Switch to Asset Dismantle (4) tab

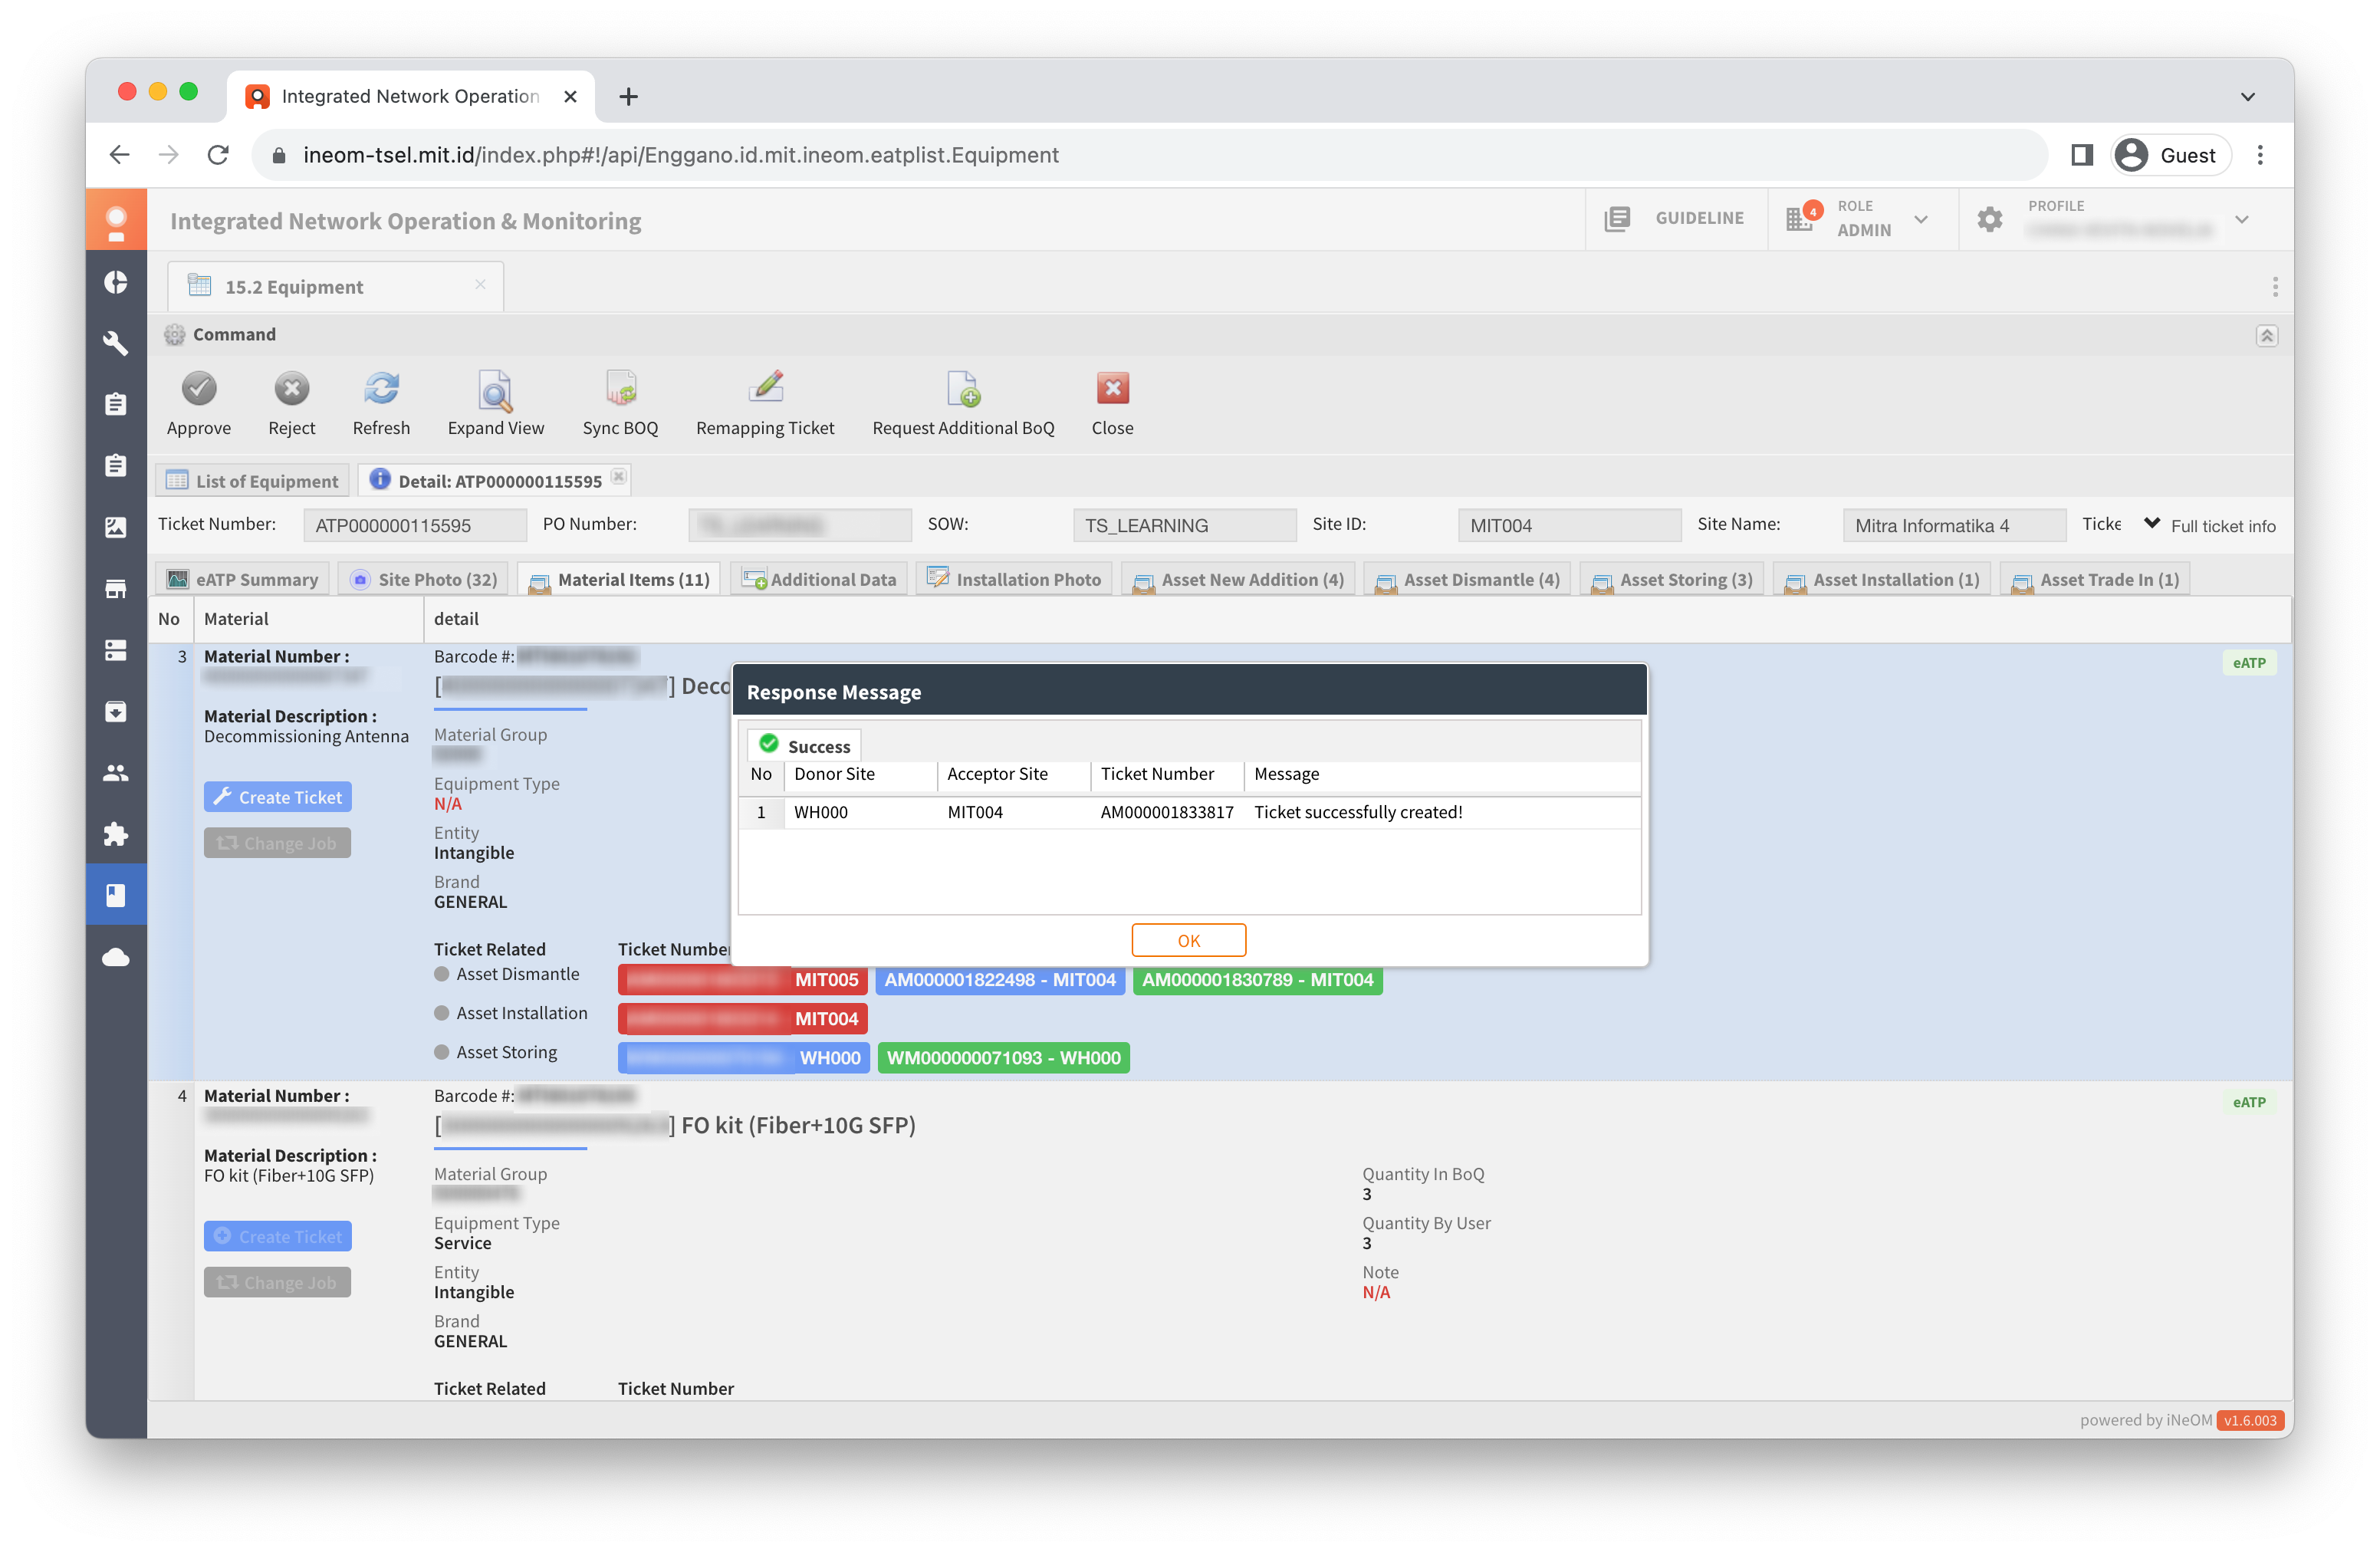coord(1467,580)
